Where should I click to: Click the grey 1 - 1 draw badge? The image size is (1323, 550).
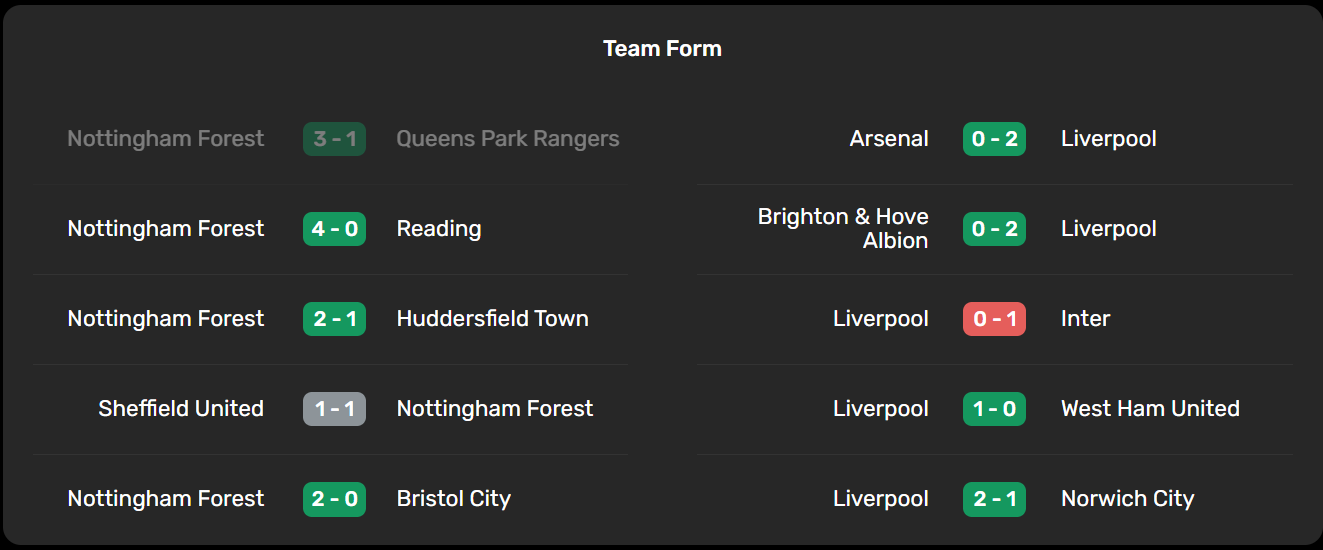tap(334, 409)
